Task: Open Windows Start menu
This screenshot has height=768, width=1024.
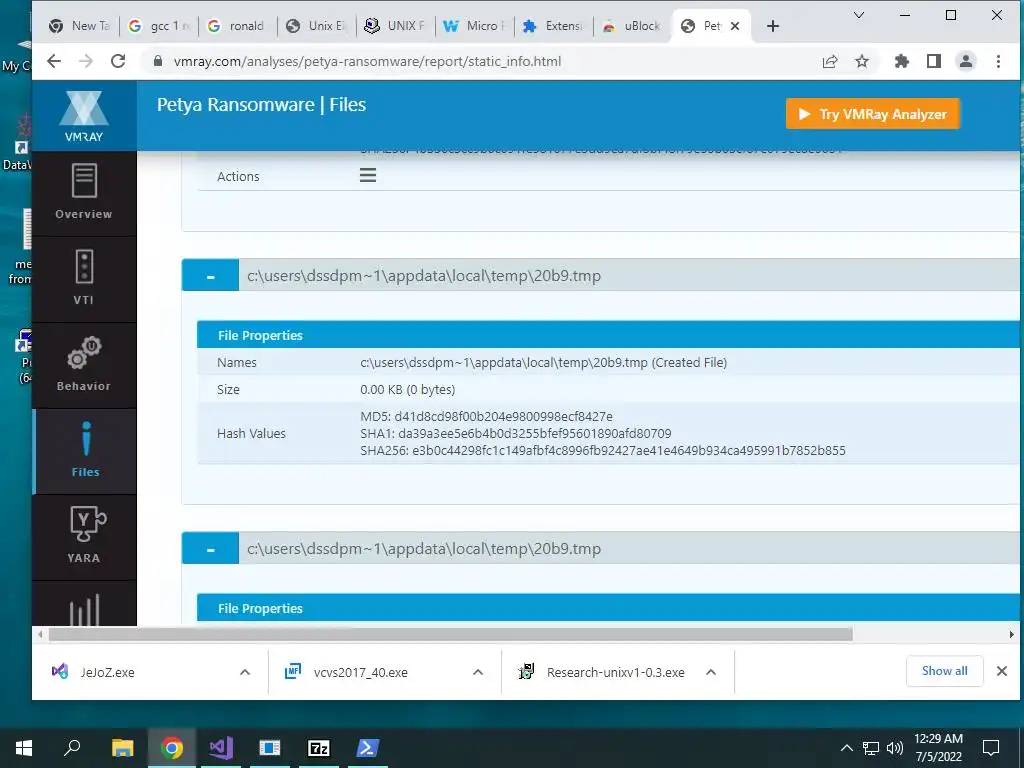Action: [24, 748]
